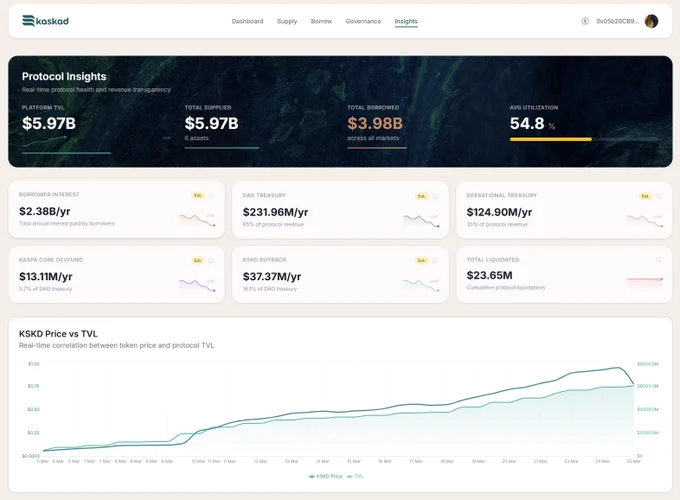
Task: Click the Est. badge on Borrower Interest card
Action: 198,196
